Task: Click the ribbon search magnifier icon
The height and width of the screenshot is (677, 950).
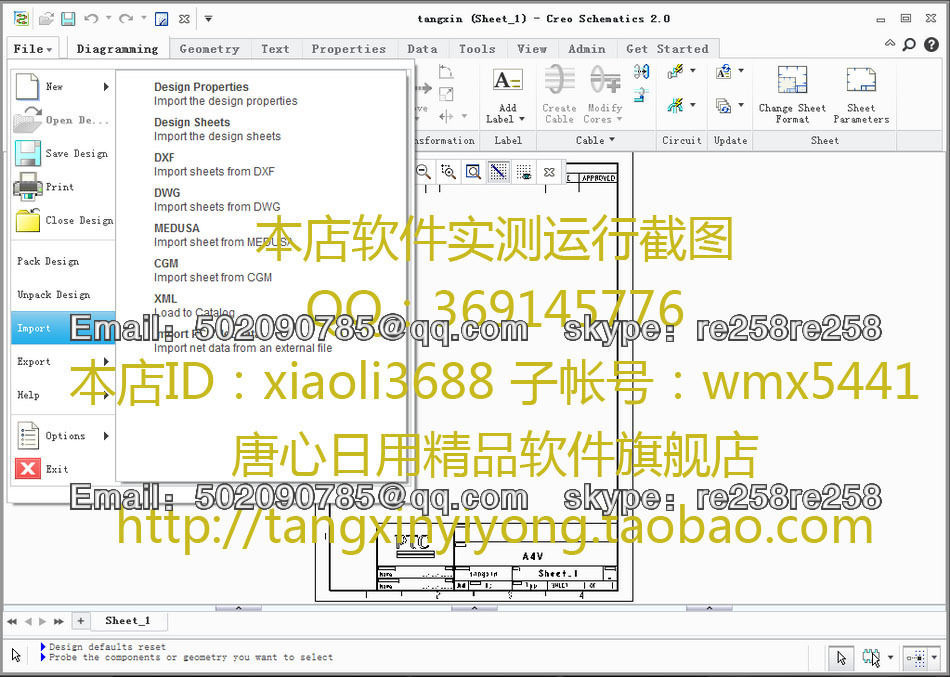Action: tap(909, 44)
